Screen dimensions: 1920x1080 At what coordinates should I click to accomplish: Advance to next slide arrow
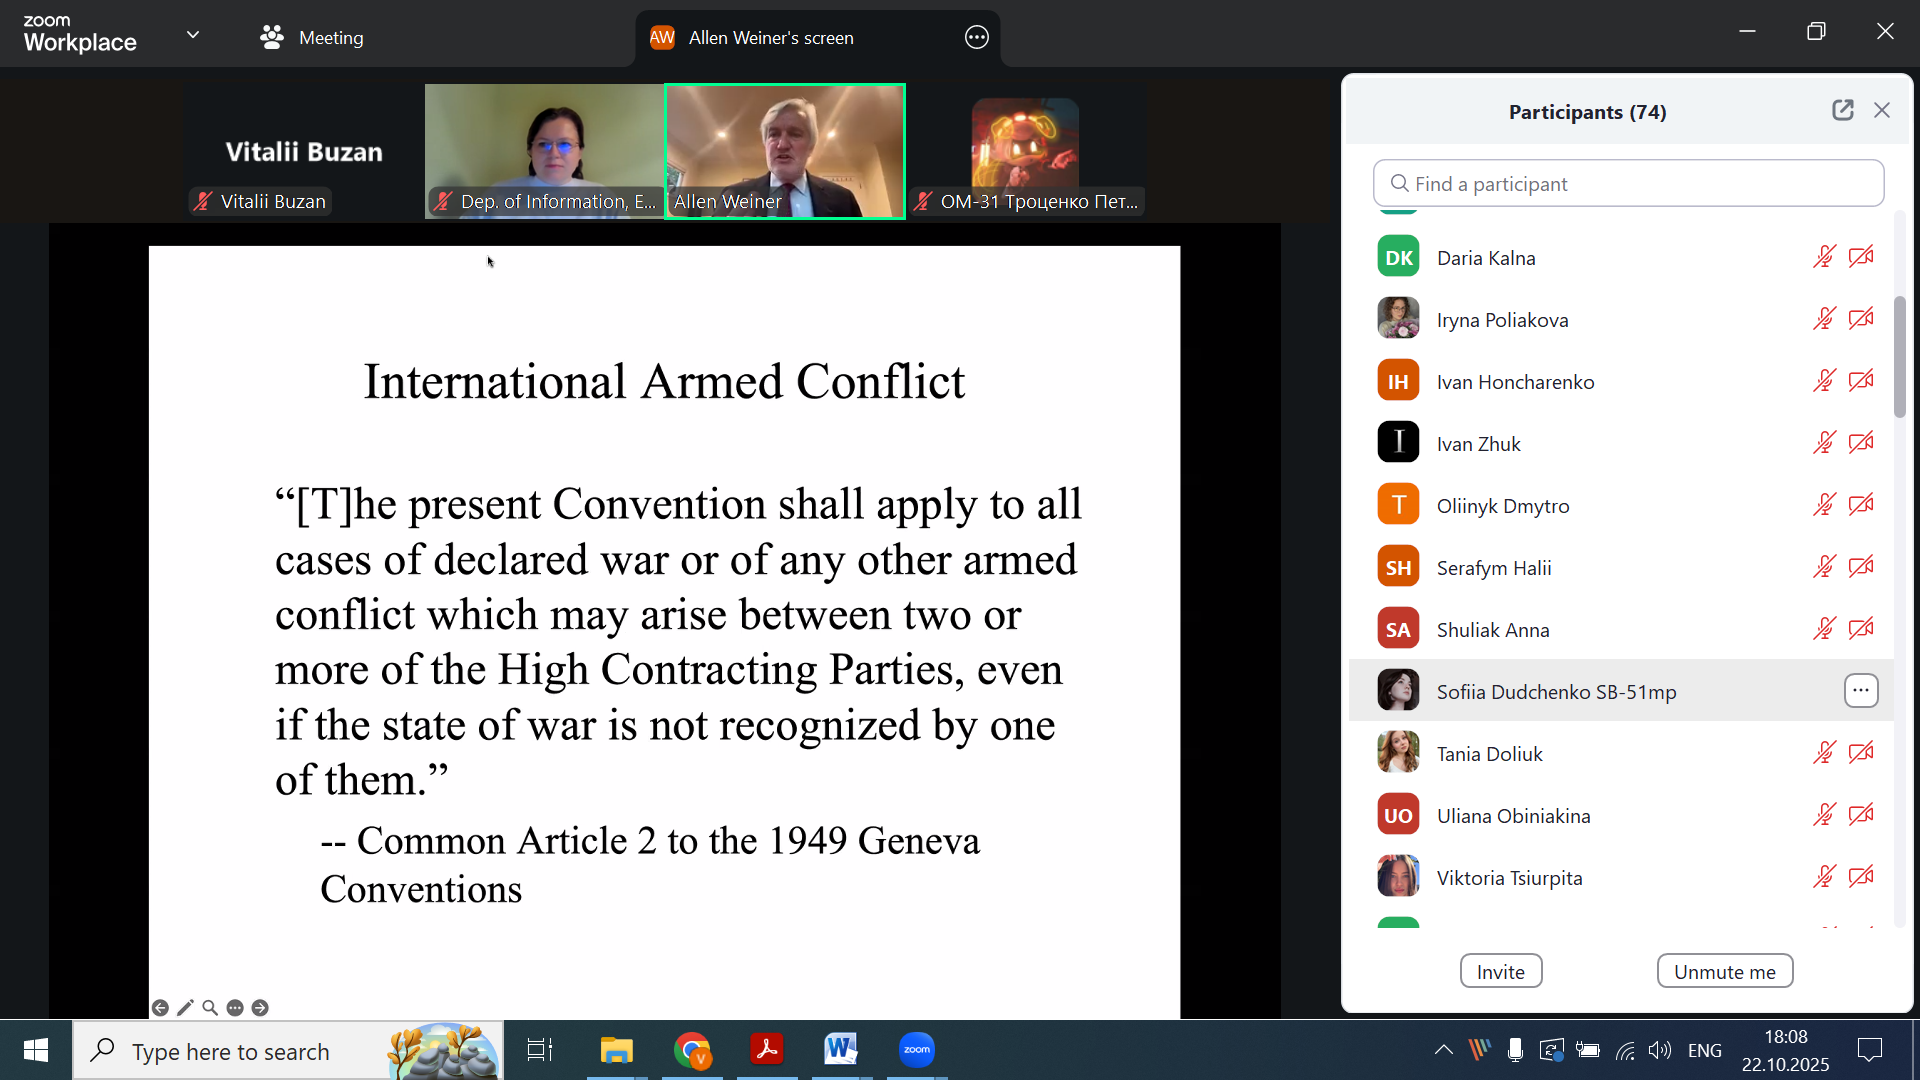pos(260,1007)
